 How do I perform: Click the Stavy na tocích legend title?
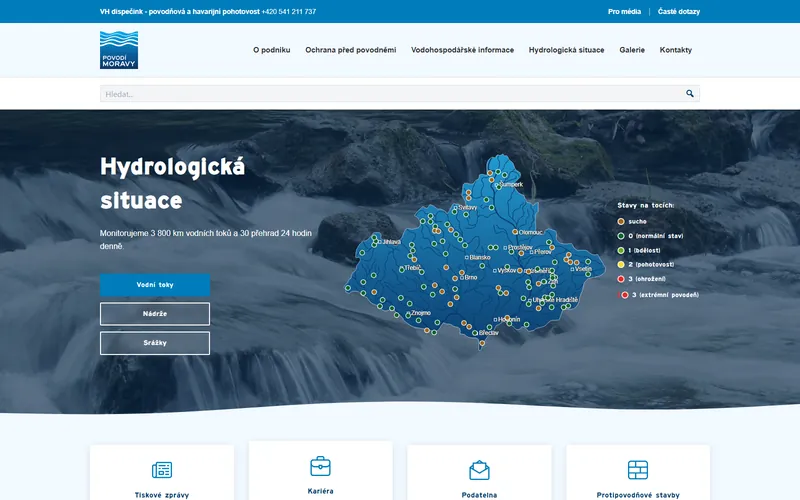pyautogui.click(x=645, y=205)
